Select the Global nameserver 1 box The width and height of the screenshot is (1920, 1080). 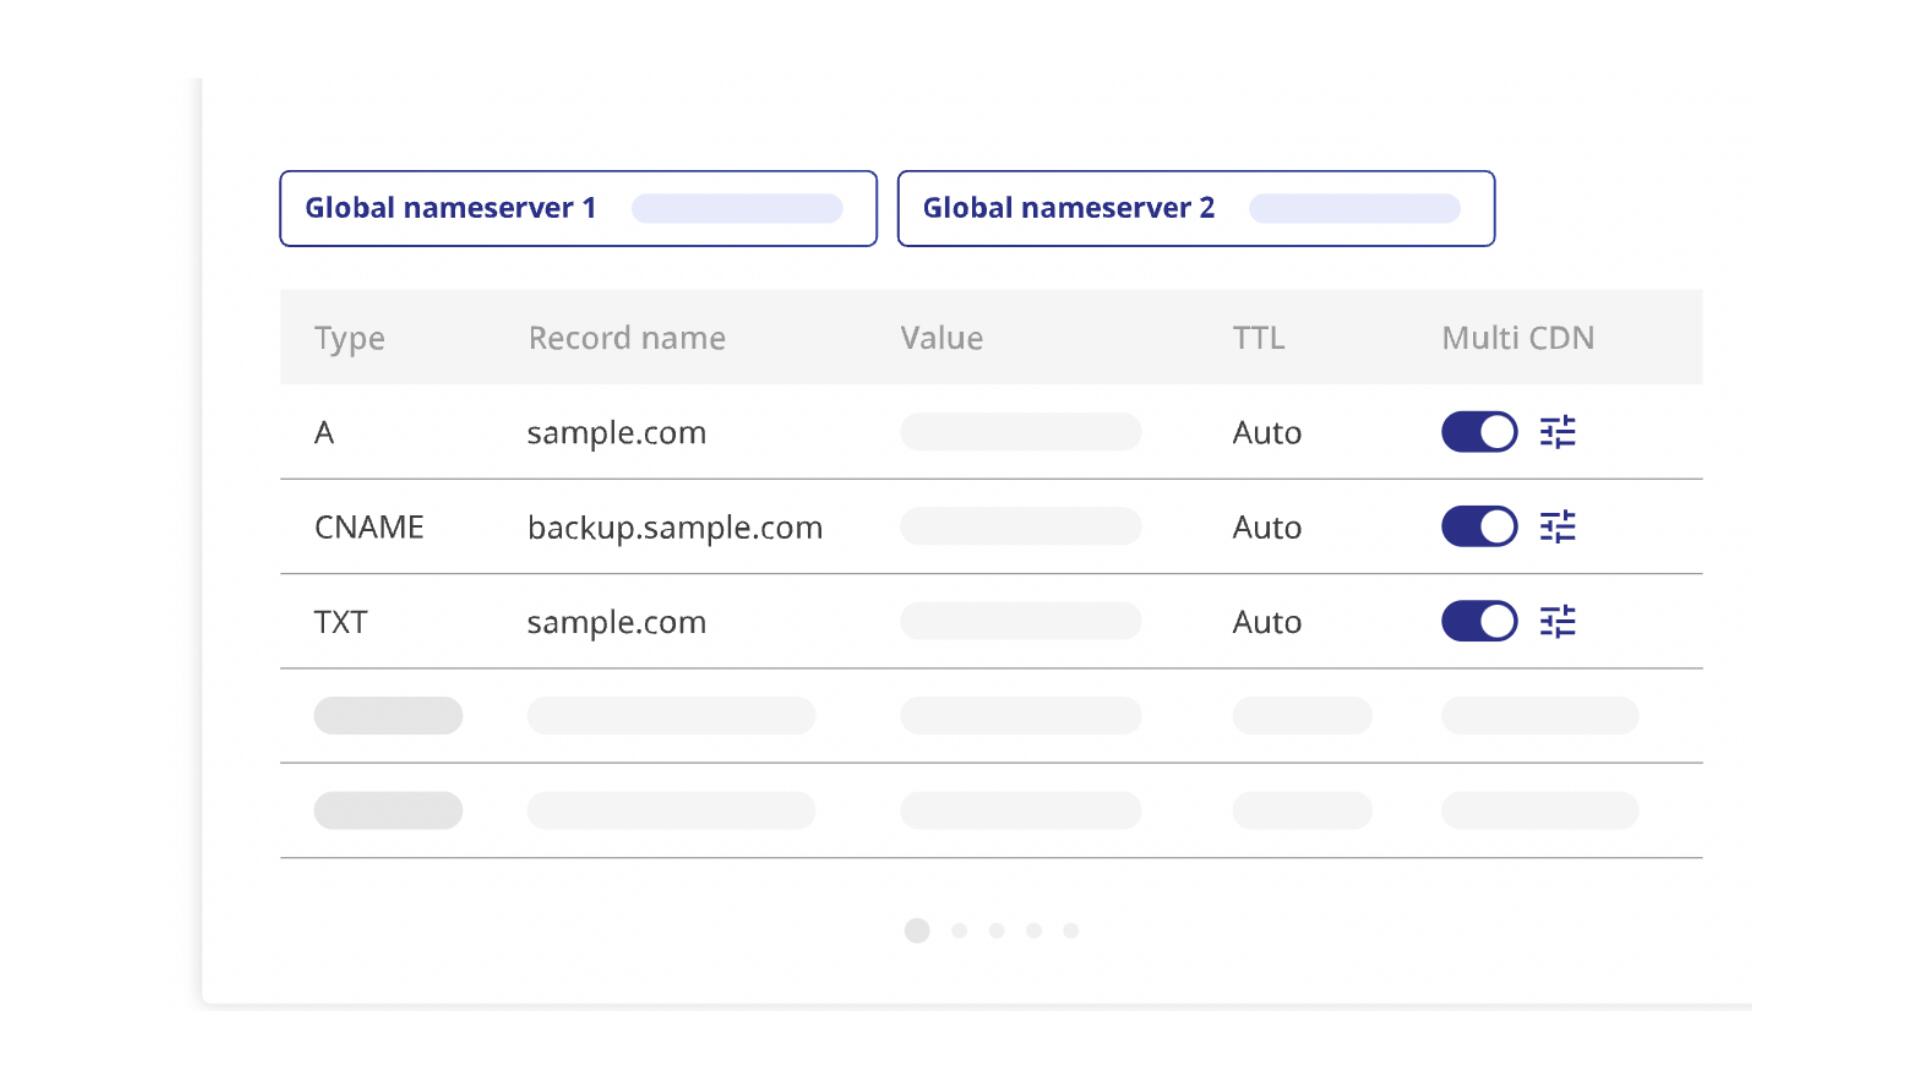[x=578, y=208]
